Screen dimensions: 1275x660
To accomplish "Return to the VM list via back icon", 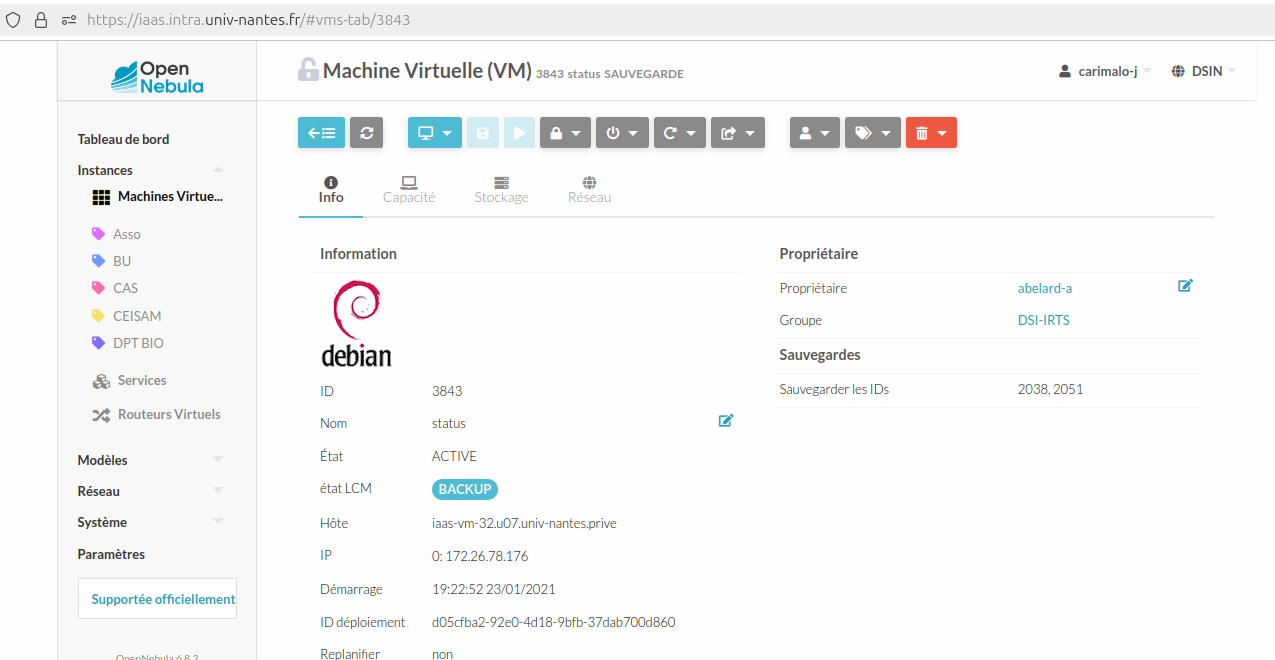I will click(x=320, y=132).
